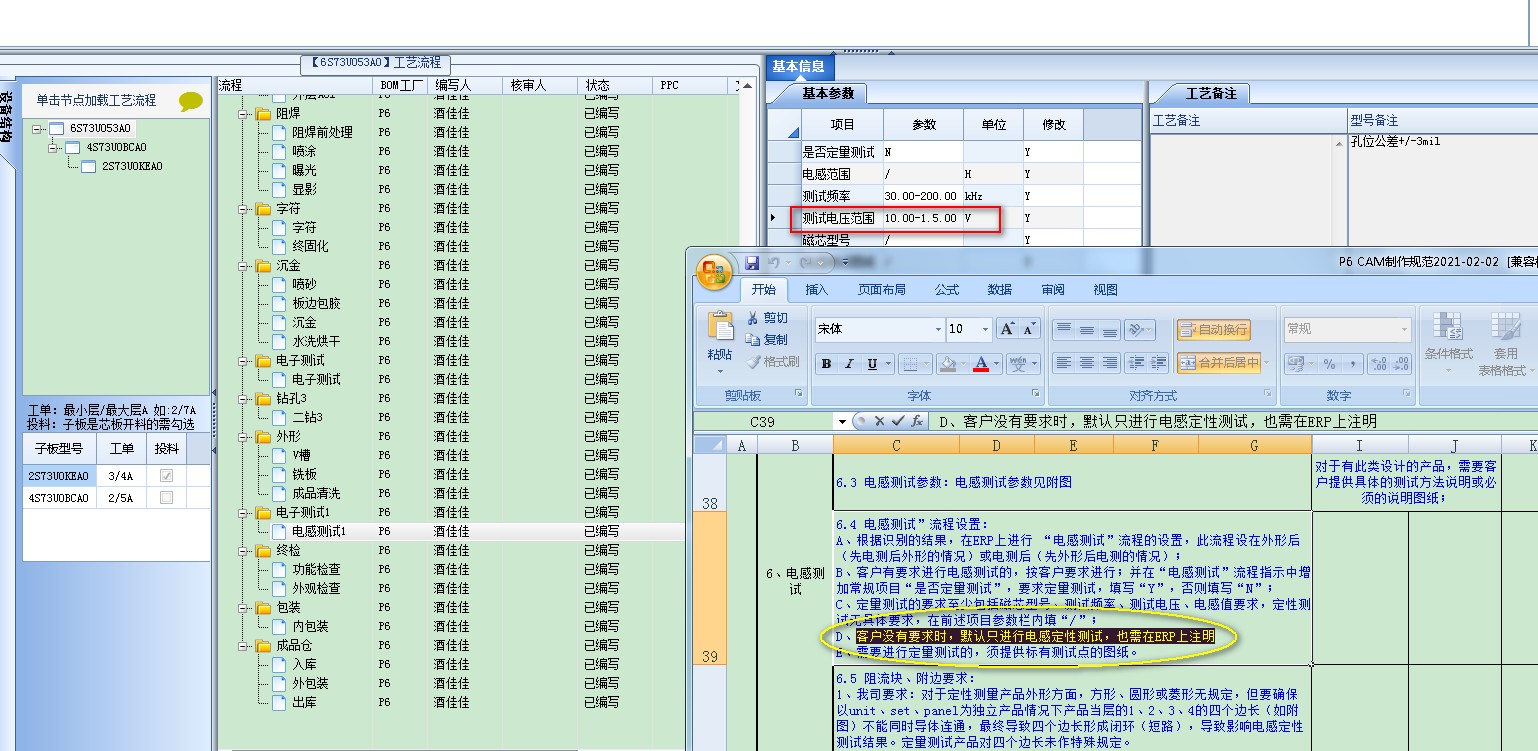
Task: Click the 测试电压范围 parameter value cell
Action: tap(922, 218)
